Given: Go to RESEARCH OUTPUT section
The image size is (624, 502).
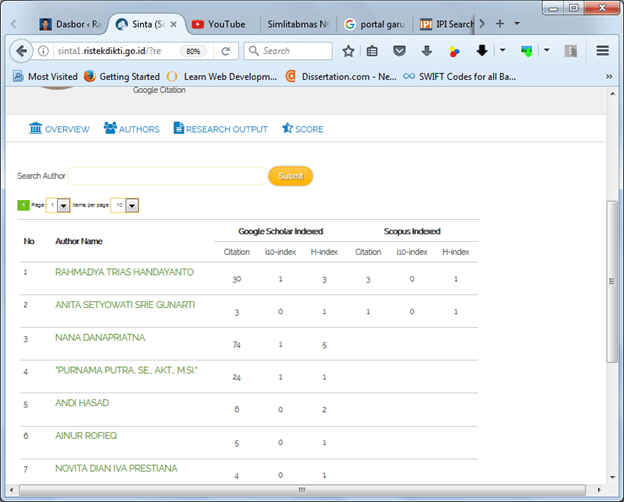Looking at the screenshot, I should point(220,129).
